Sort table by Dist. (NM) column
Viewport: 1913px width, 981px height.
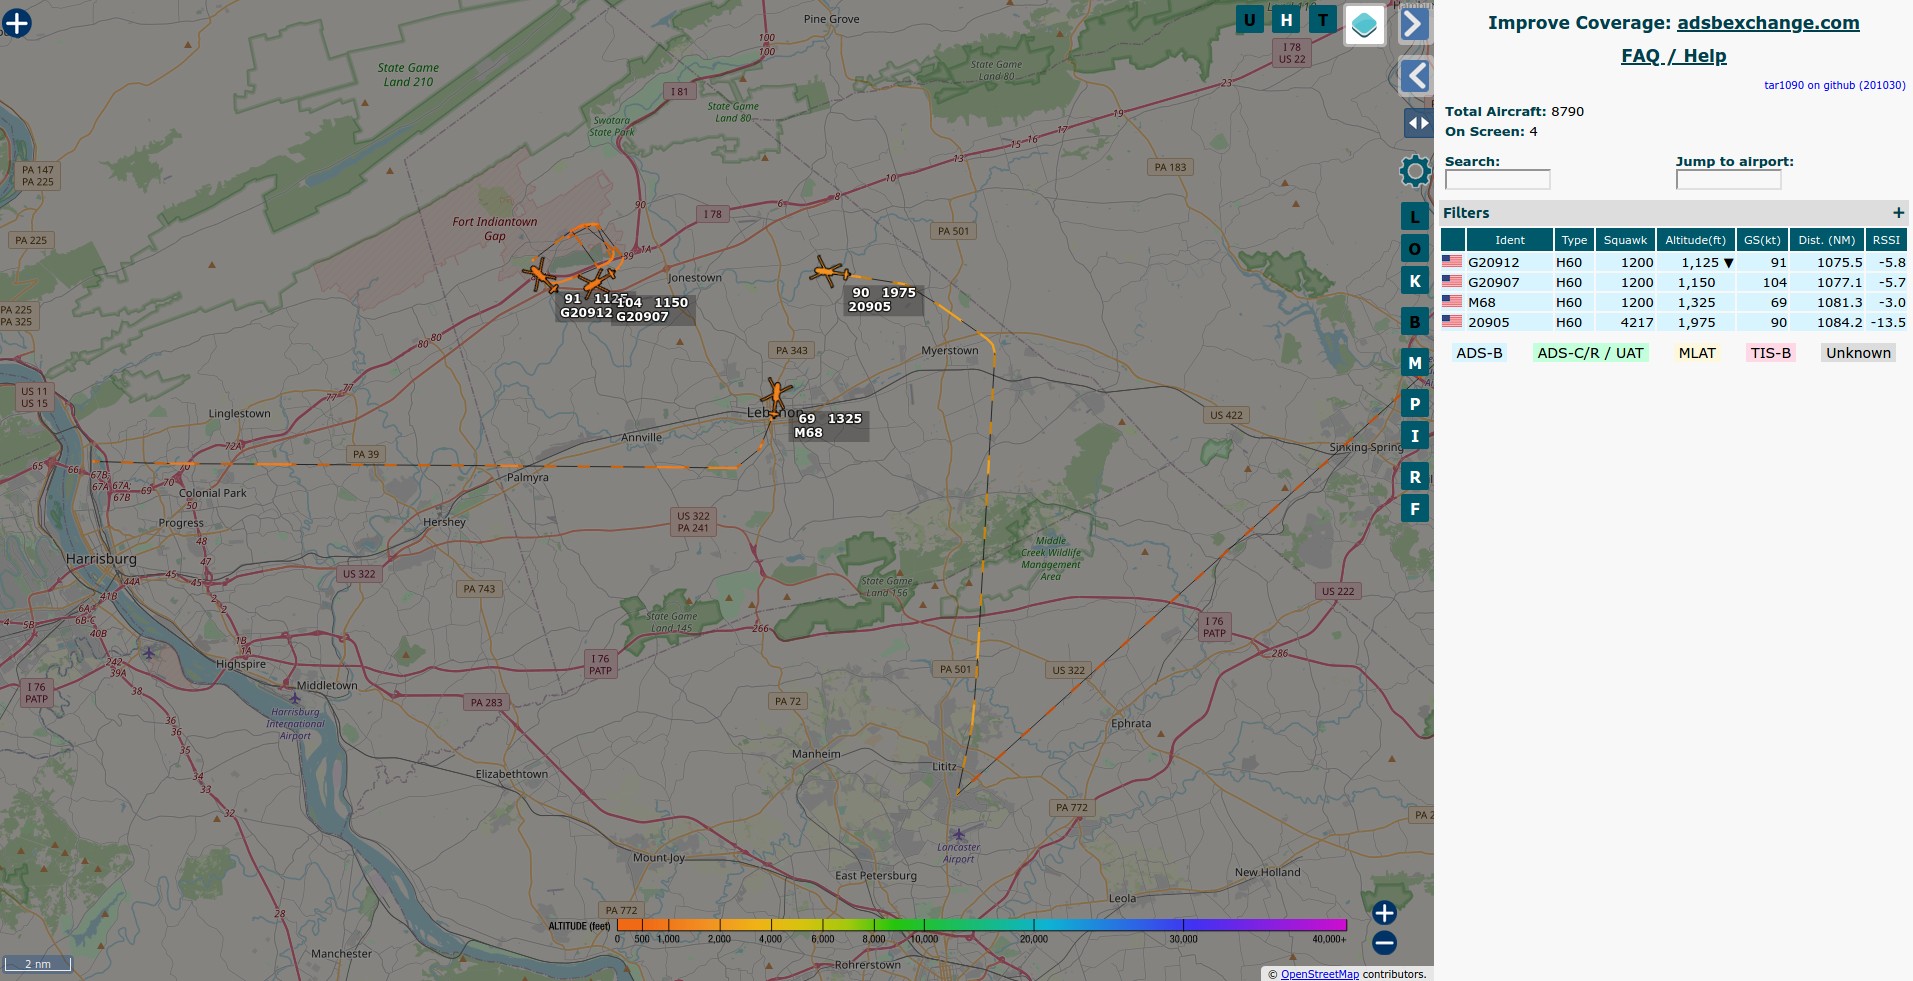pos(1826,240)
